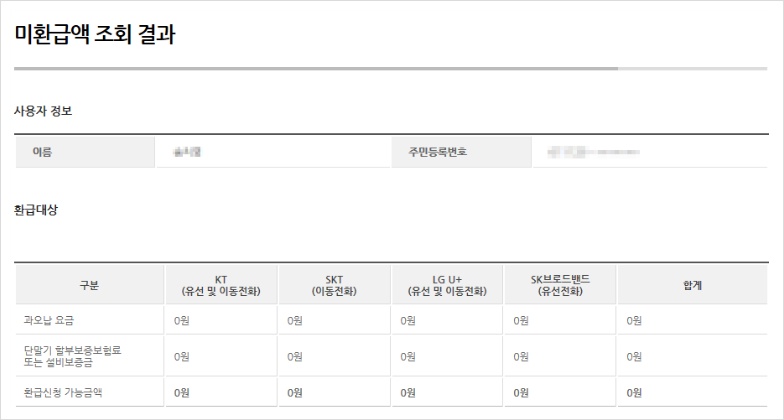Viewport: 784px width, 420px height.
Task: Select the SKT (이동전화) column header
Action: [x=334, y=285]
